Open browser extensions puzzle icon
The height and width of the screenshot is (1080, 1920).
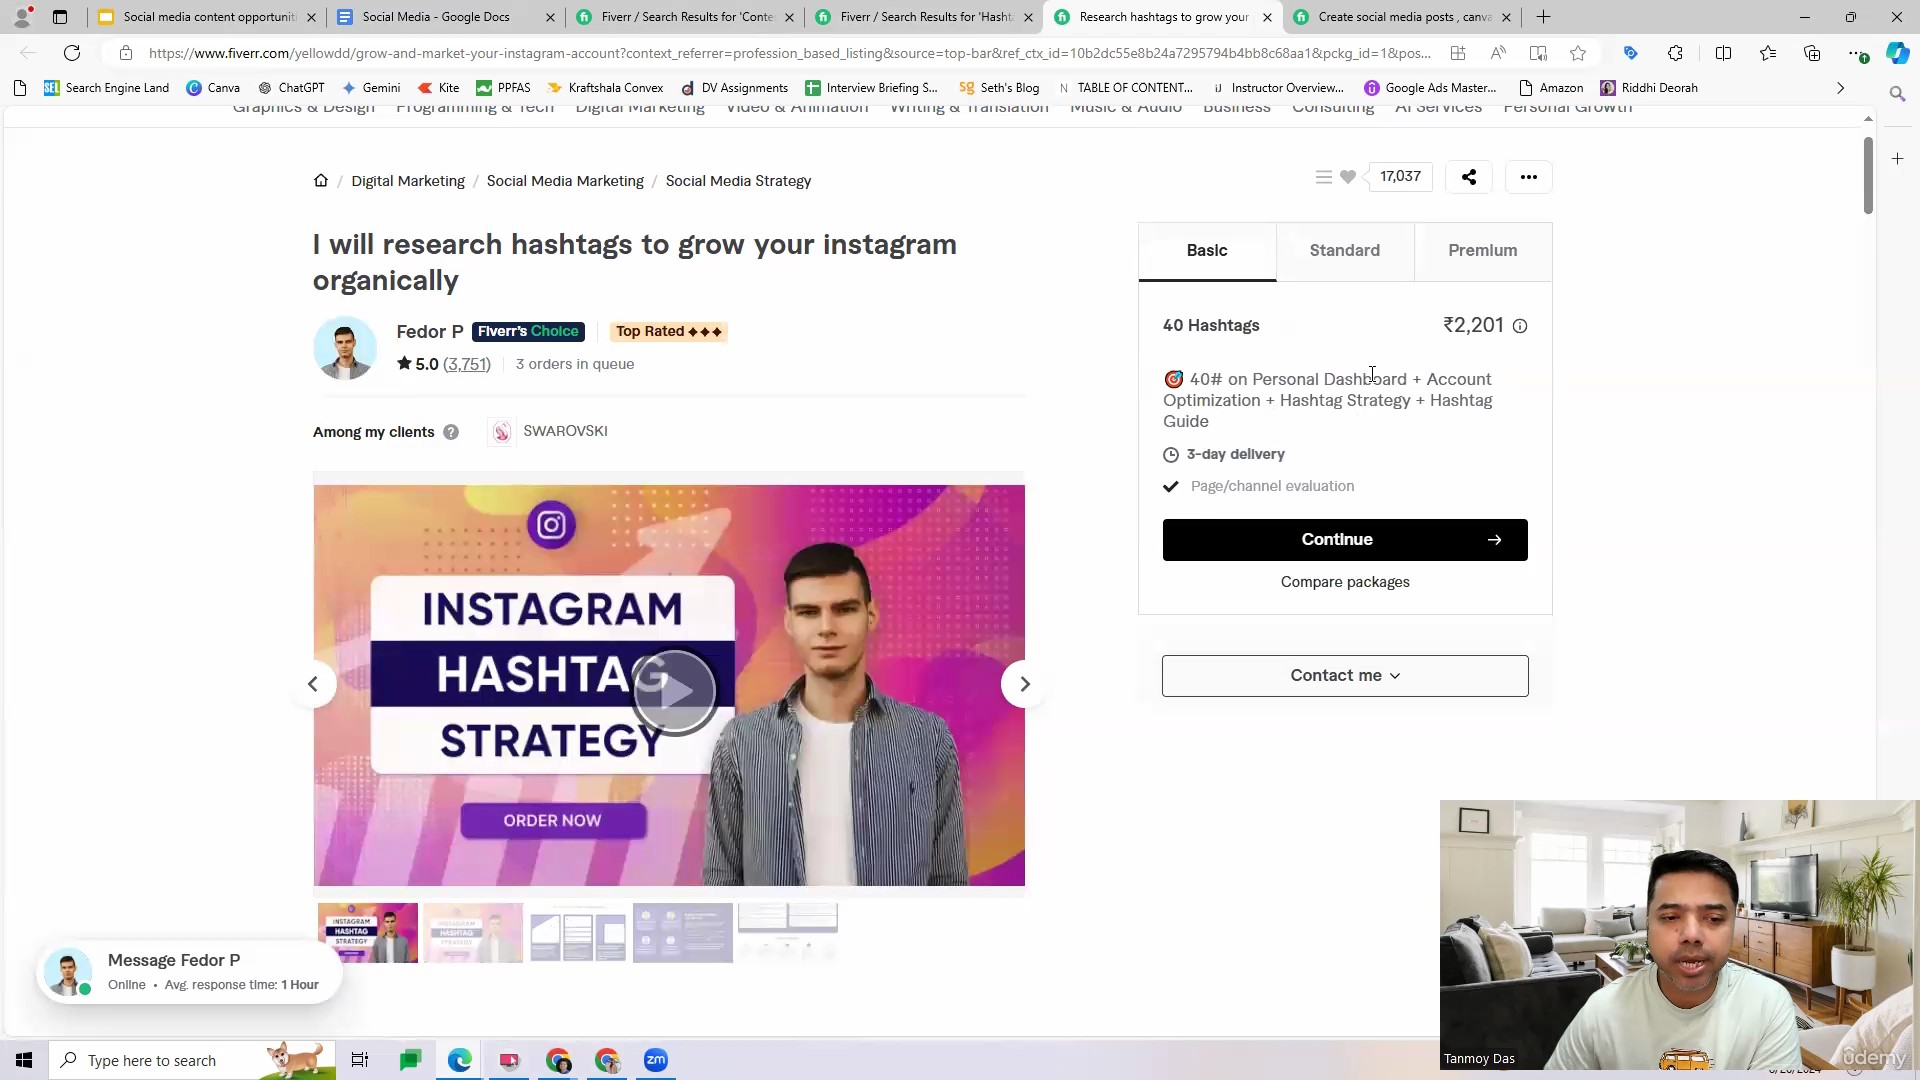[x=1675, y=53]
